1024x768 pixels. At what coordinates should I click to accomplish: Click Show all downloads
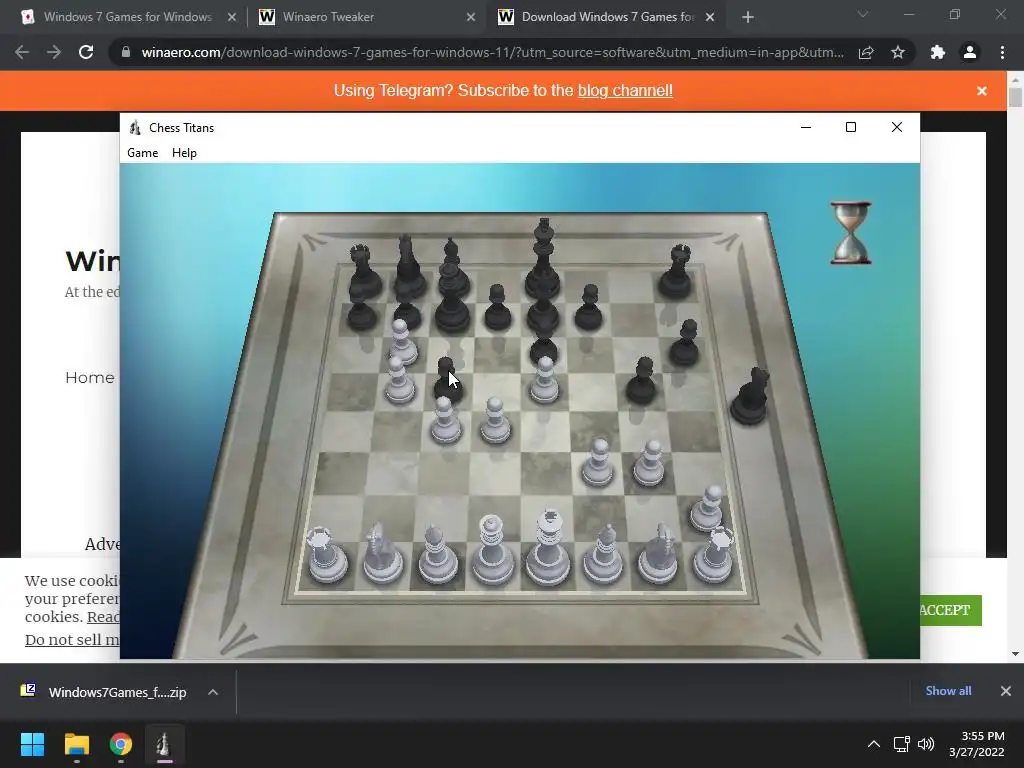(948, 691)
